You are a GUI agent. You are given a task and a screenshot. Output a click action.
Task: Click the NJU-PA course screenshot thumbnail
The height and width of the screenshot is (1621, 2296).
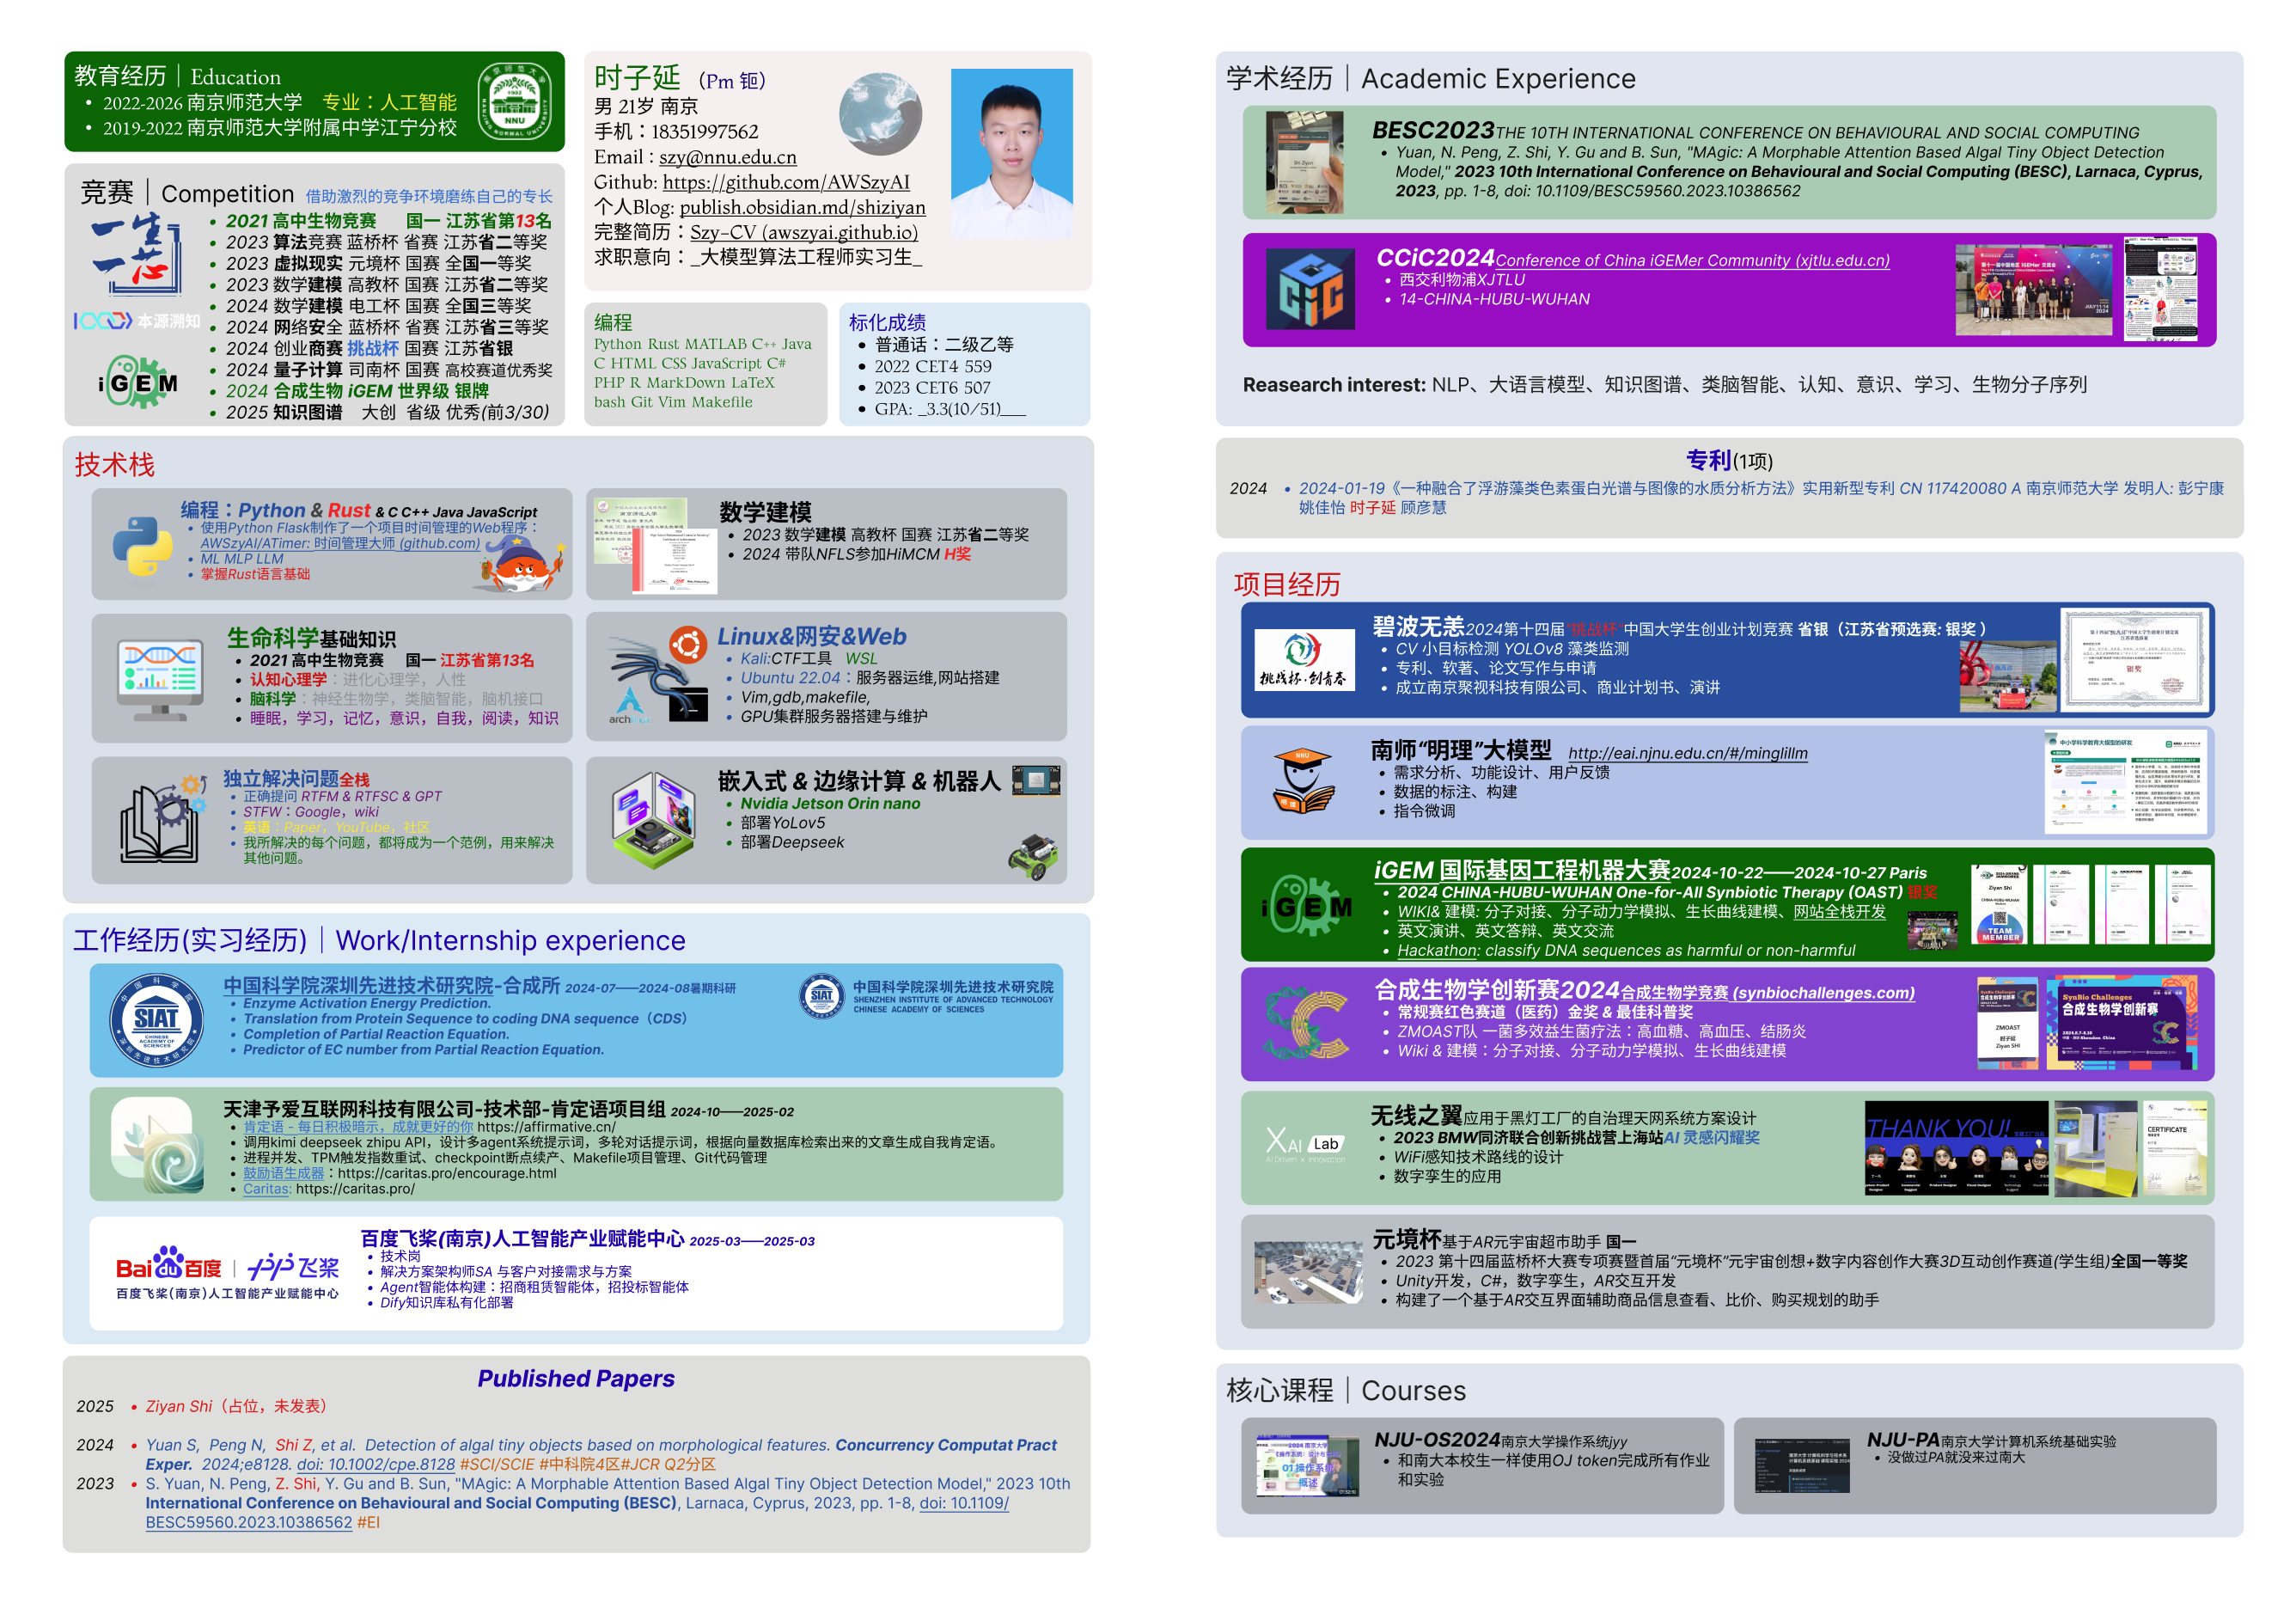tap(1801, 1466)
